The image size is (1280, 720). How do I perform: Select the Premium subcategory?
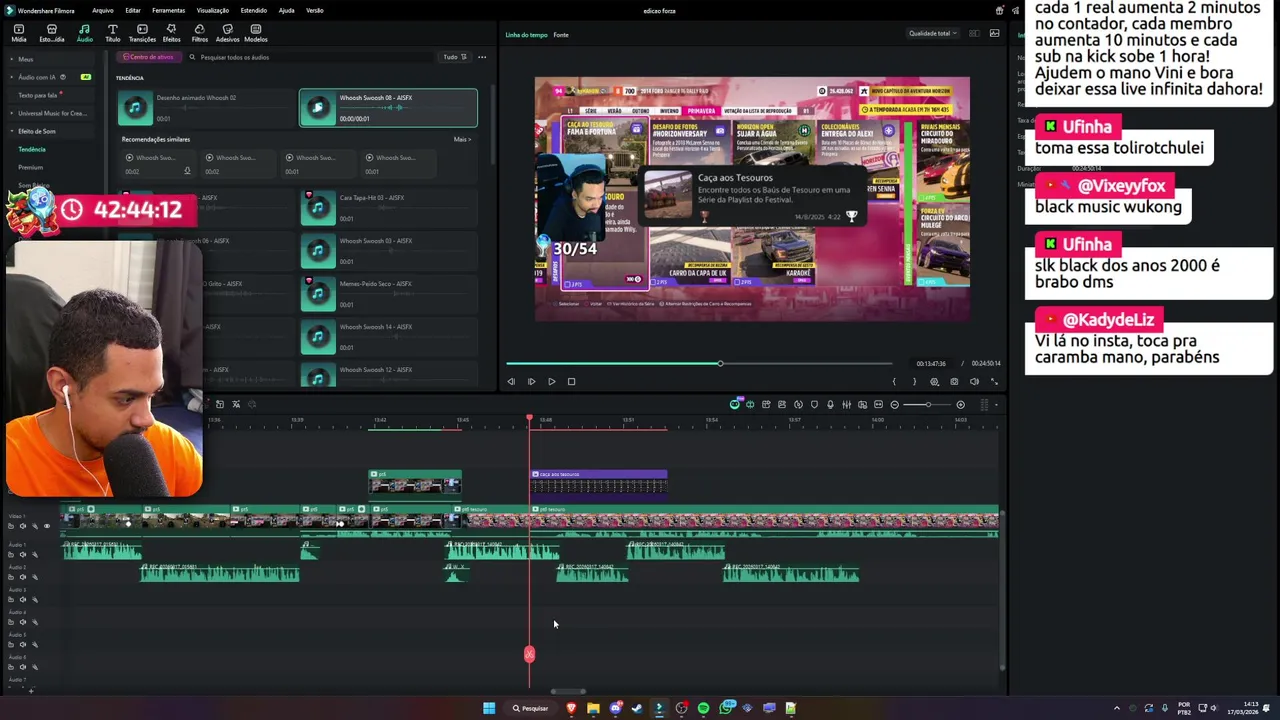point(31,167)
